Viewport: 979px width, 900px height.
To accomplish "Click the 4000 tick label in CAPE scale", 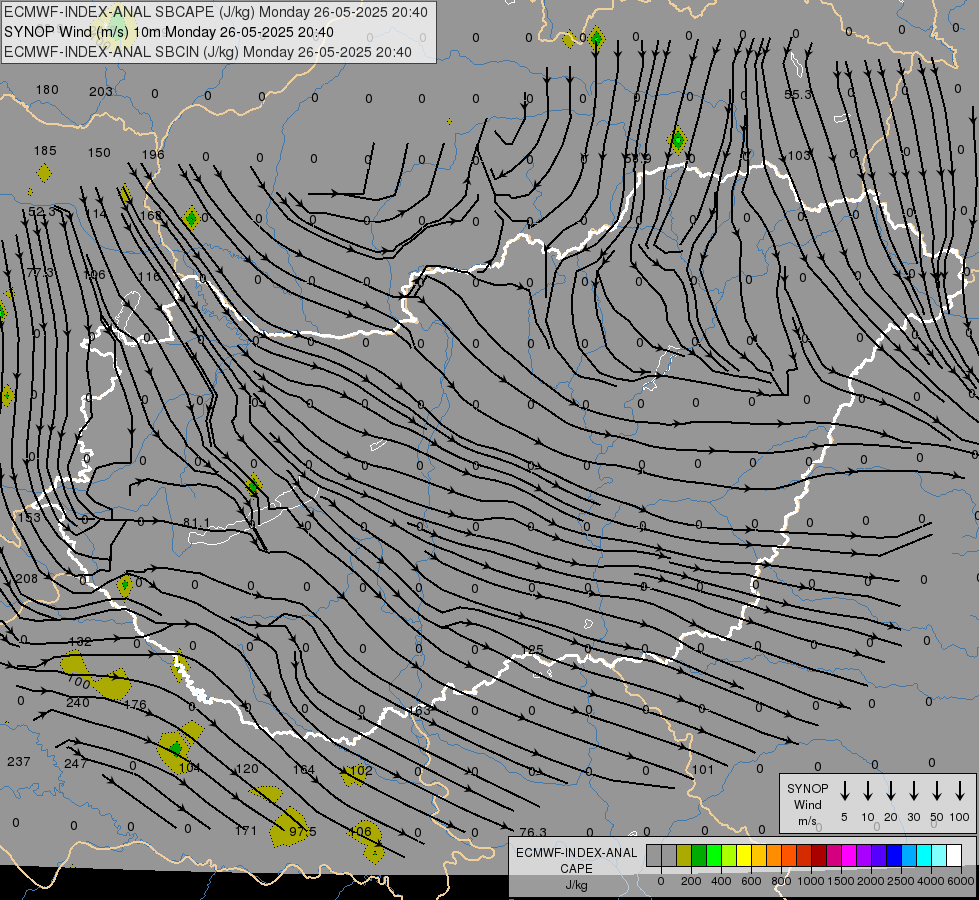I will (x=930, y=881).
